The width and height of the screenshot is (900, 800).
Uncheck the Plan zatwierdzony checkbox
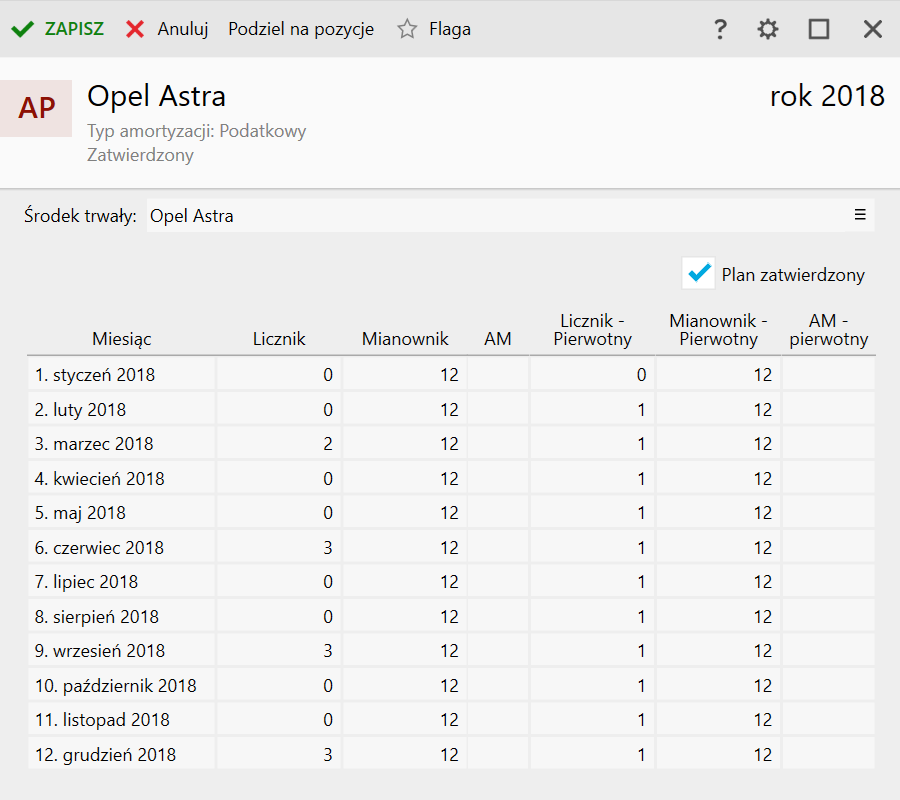(700, 273)
